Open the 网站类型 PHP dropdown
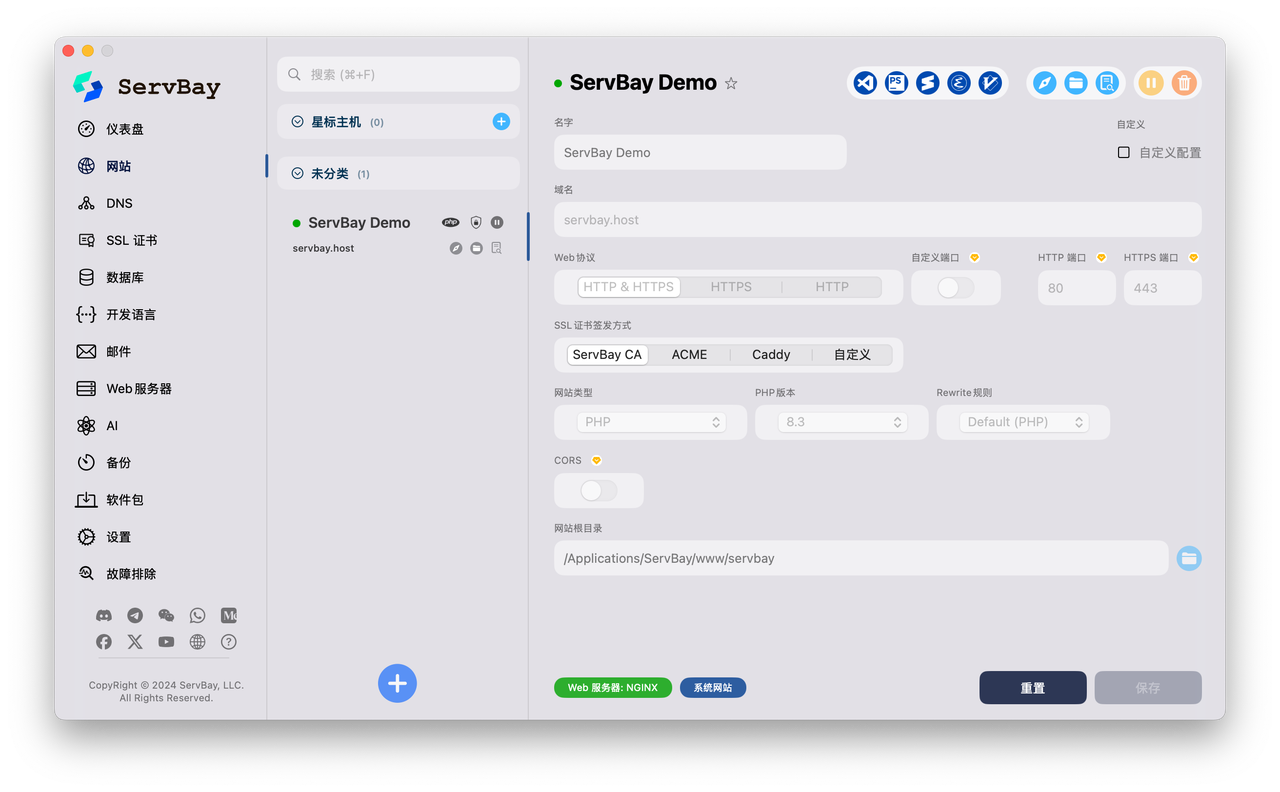This screenshot has width=1280, height=792. coord(651,422)
